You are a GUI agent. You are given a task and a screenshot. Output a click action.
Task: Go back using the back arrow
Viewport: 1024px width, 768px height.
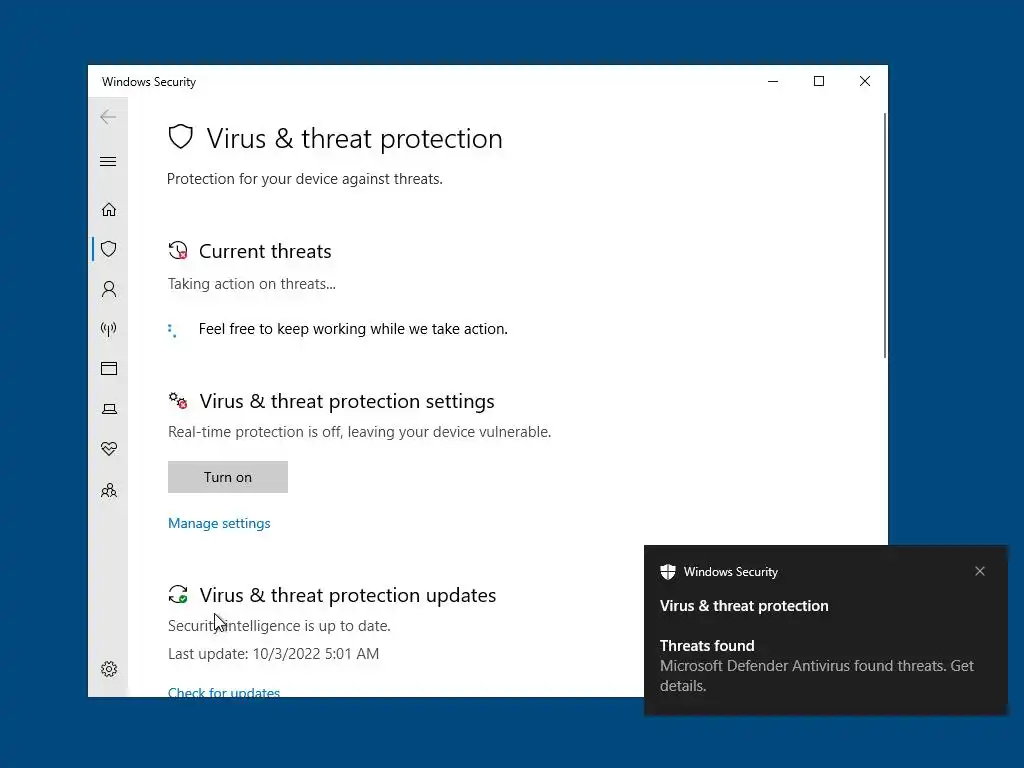point(108,117)
